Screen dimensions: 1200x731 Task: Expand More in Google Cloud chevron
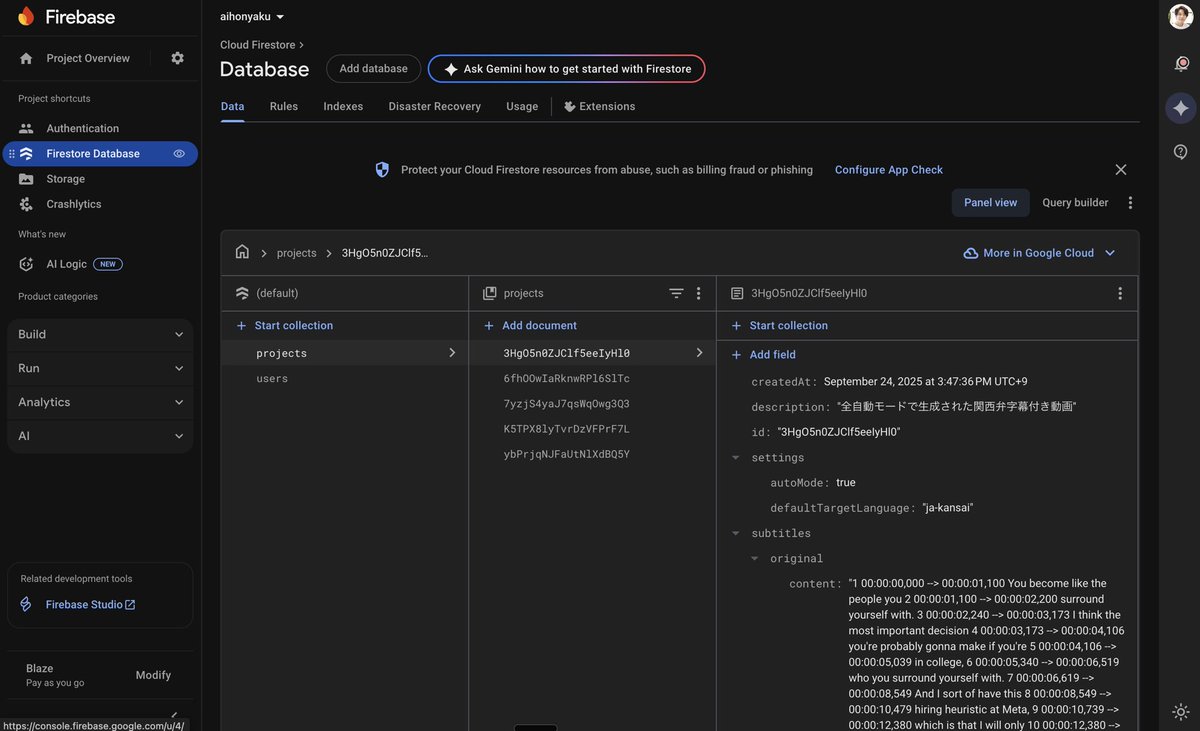pyautogui.click(x=1110, y=253)
